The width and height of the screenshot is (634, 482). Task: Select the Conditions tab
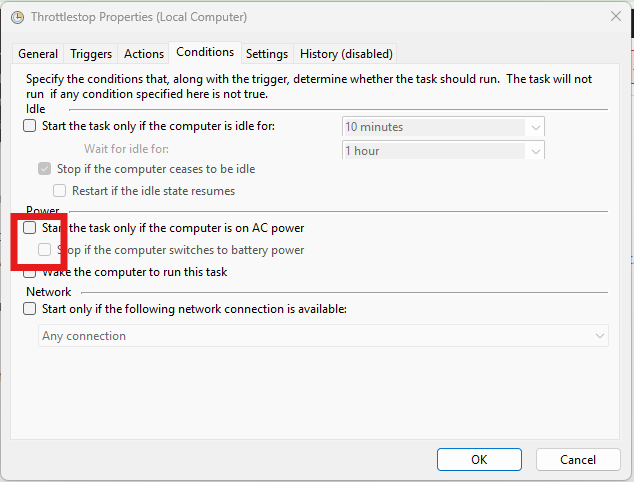pyautogui.click(x=205, y=52)
